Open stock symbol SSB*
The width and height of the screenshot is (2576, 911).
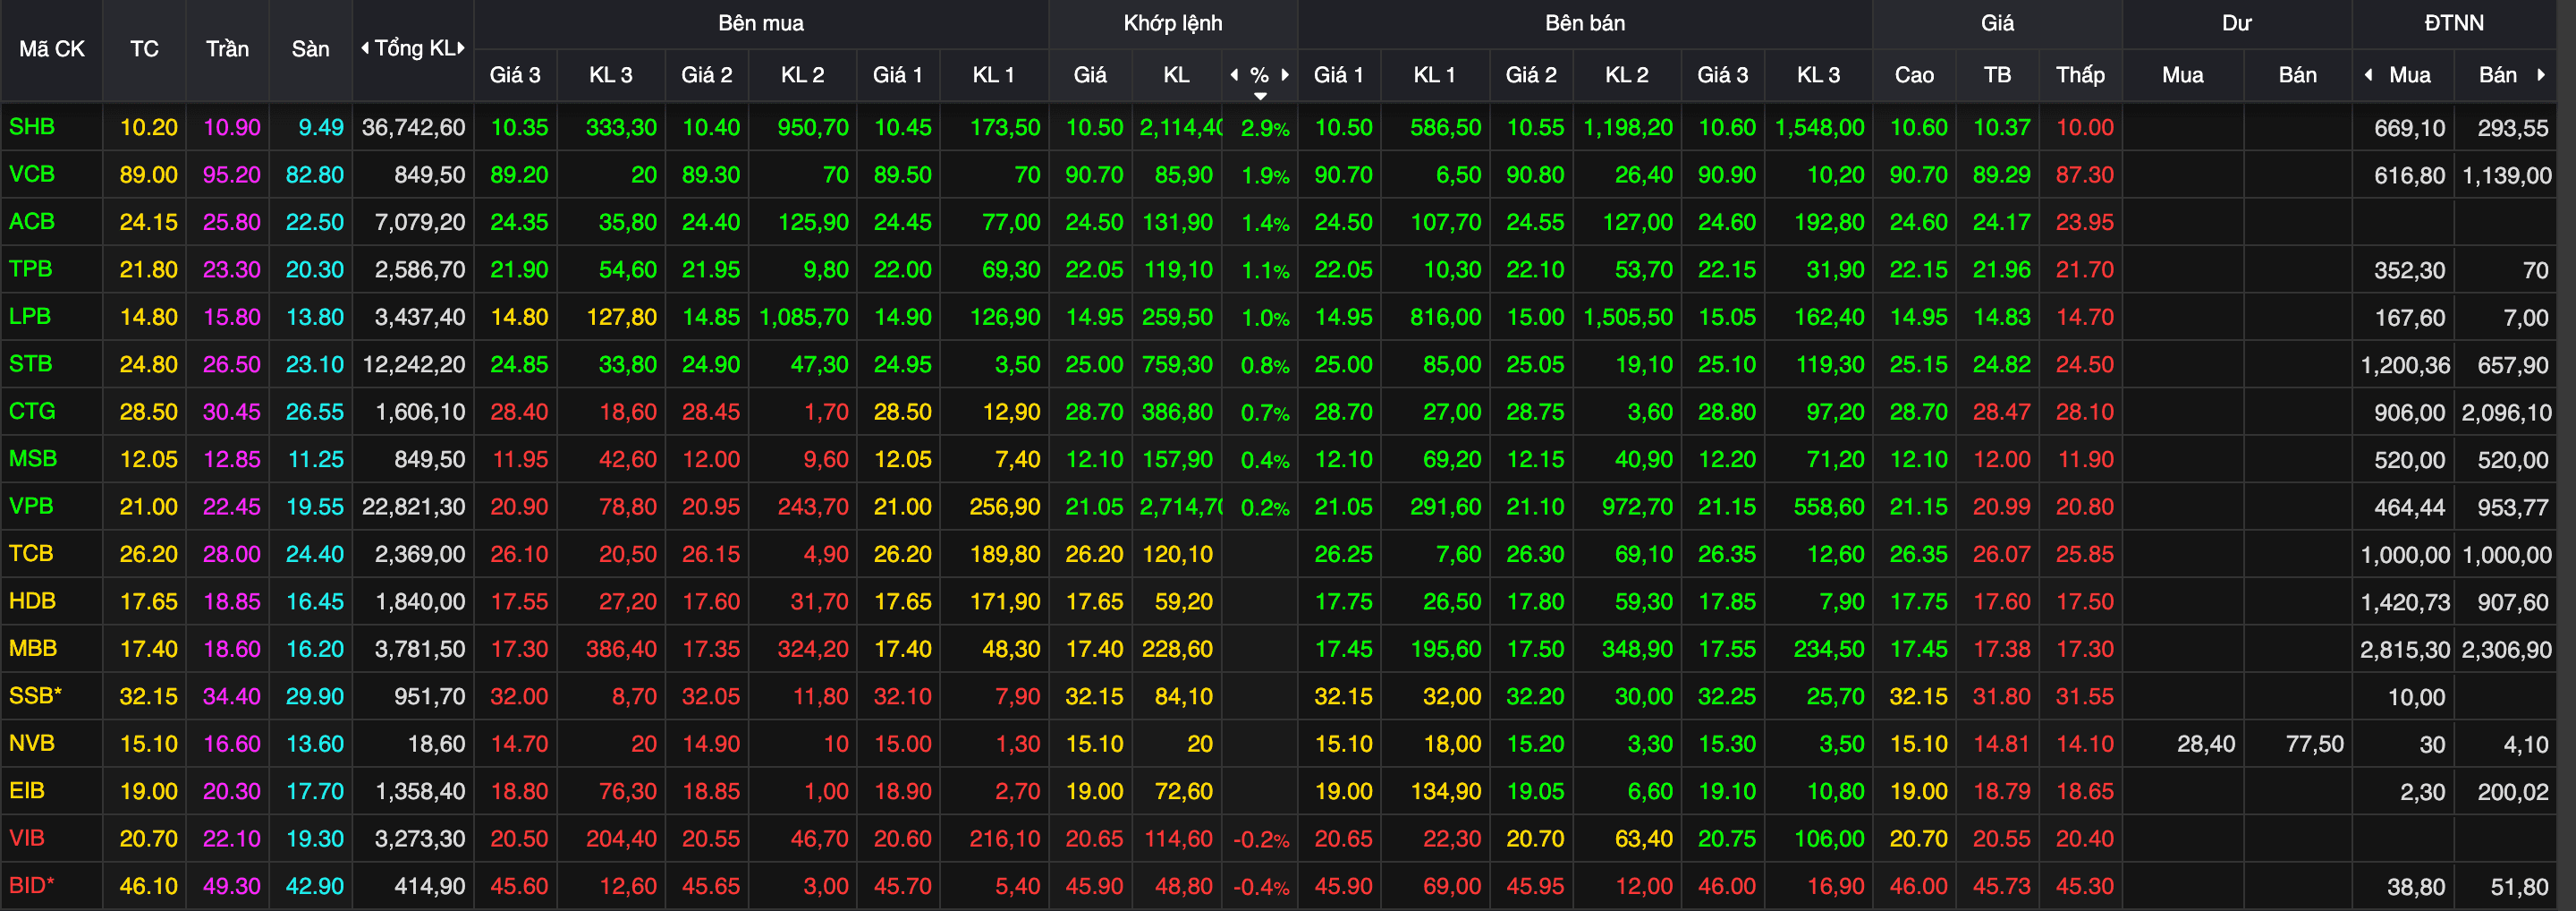(x=35, y=696)
